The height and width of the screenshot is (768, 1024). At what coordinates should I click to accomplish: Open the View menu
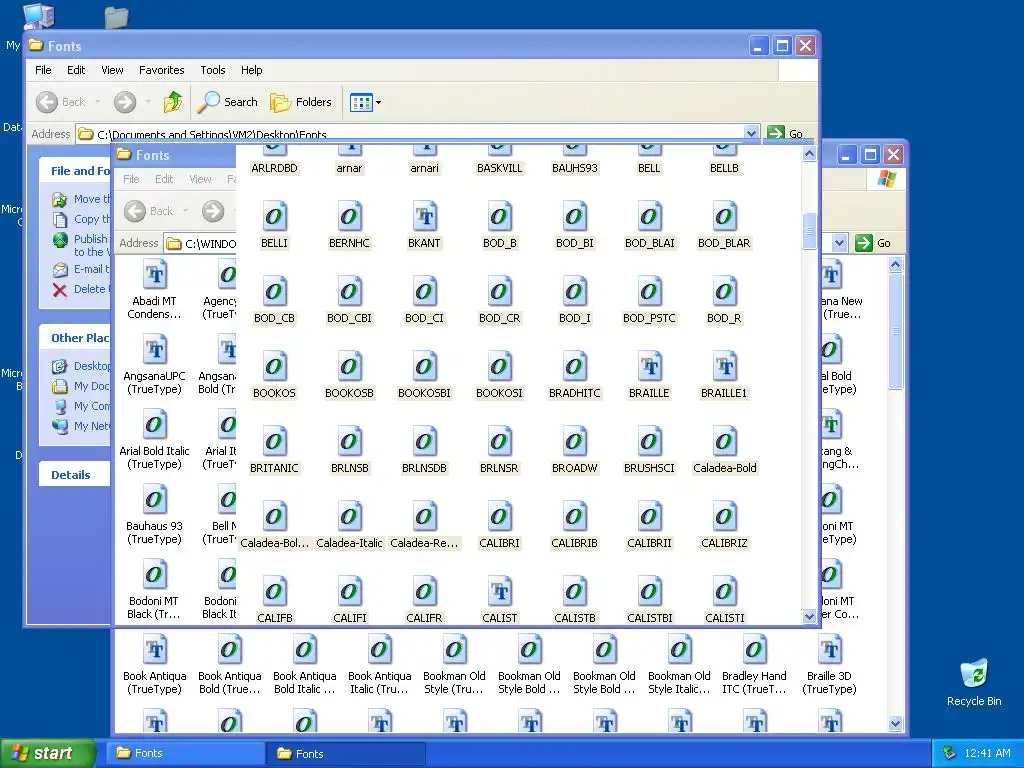[x=112, y=70]
